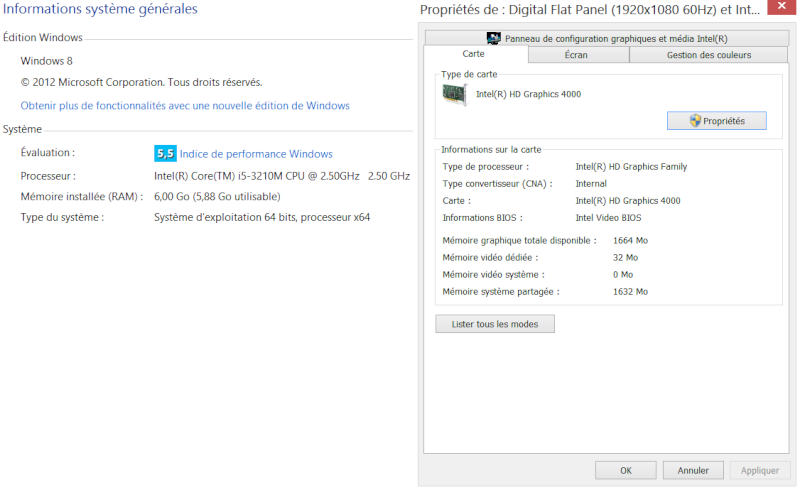The width and height of the screenshot is (800, 490).
Task: Click the 32 Mo dedicated video memory value
Action: click(625, 258)
